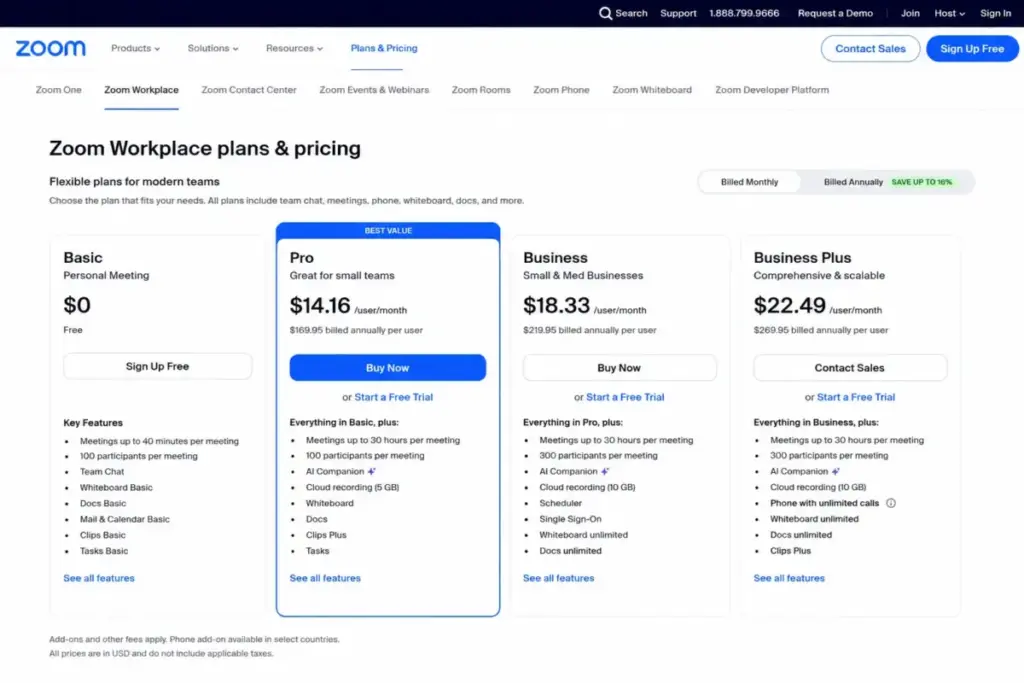Select the Zoom Phone tab
Screen dimensions: 1024x683
click(x=561, y=90)
